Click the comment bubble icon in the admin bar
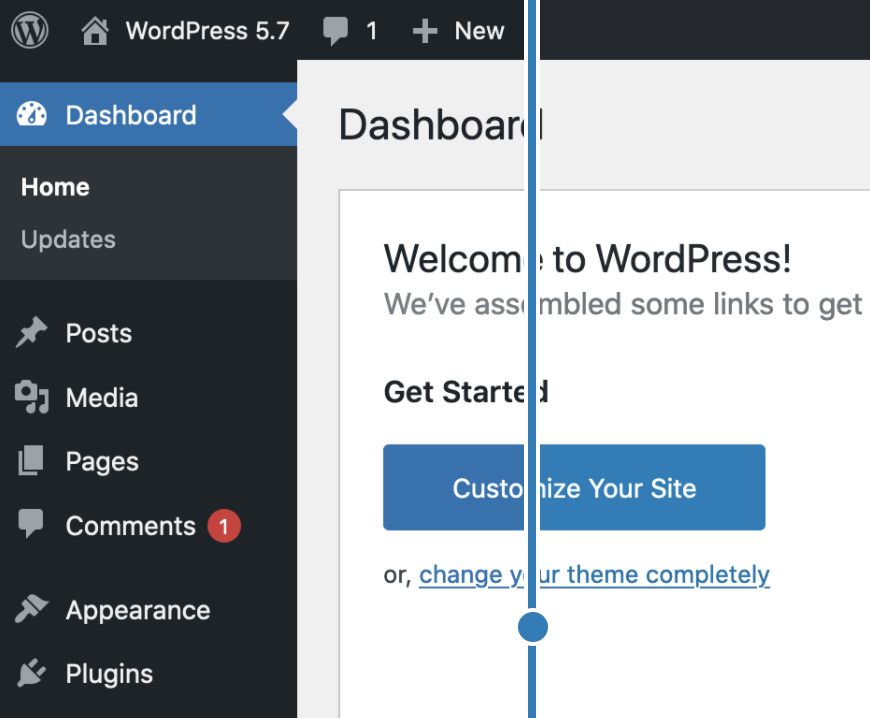Image resolution: width=870 pixels, height=718 pixels. [336, 31]
